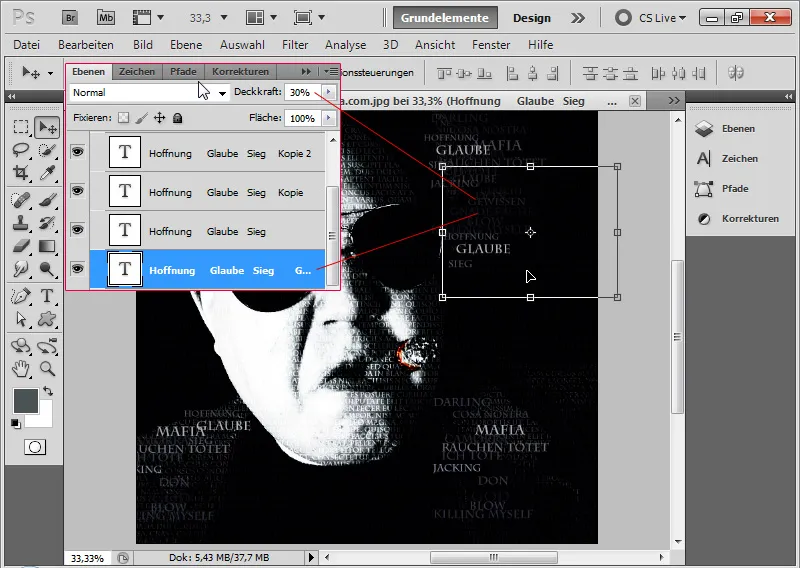800x568 pixels.
Task: Open the Deckkraft opacity slider arrow
Action: click(x=329, y=92)
